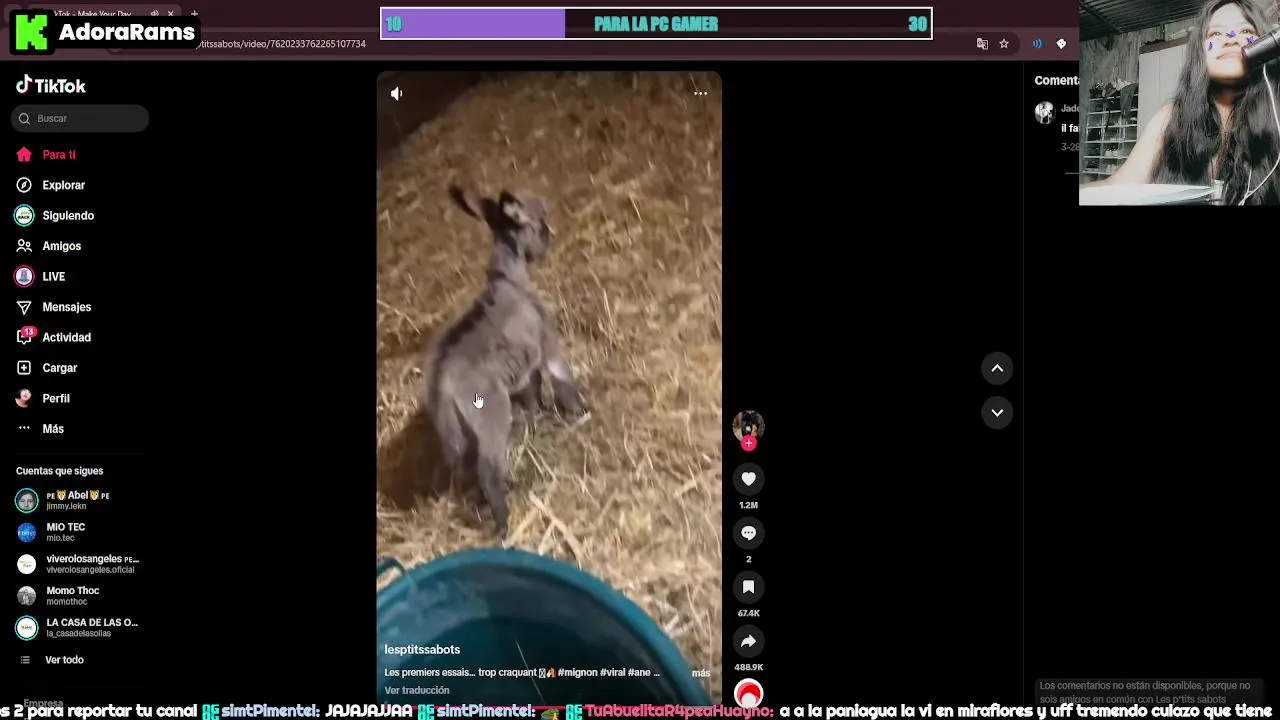The image size is (1280, 720).
Task: Click the TikTok logo
Action: pyautogui.click(x=51, y=86)
